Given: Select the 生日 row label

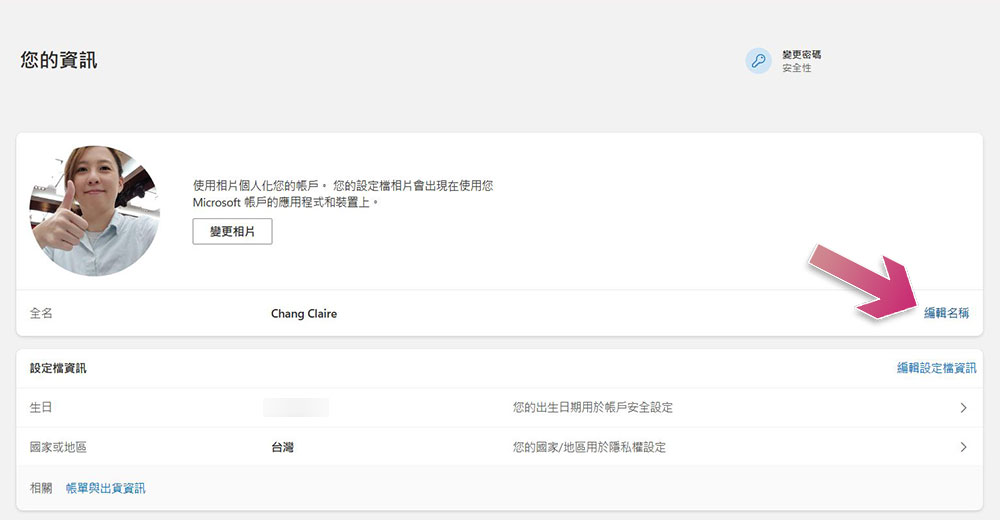Looking at the screenshot, I should point(41,407).
